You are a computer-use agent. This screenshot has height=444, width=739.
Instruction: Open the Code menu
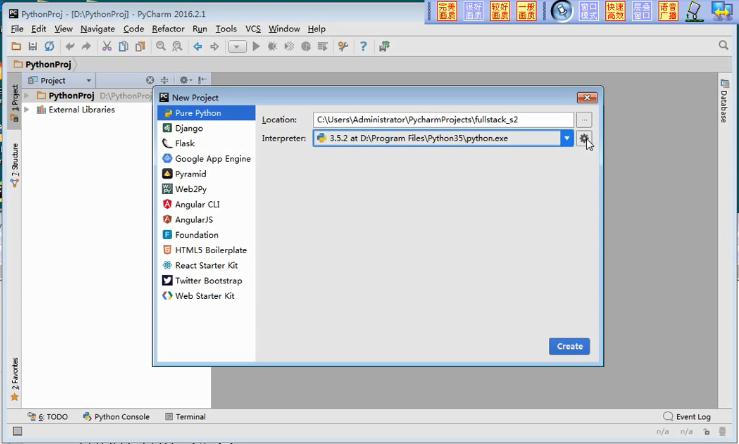134,29
